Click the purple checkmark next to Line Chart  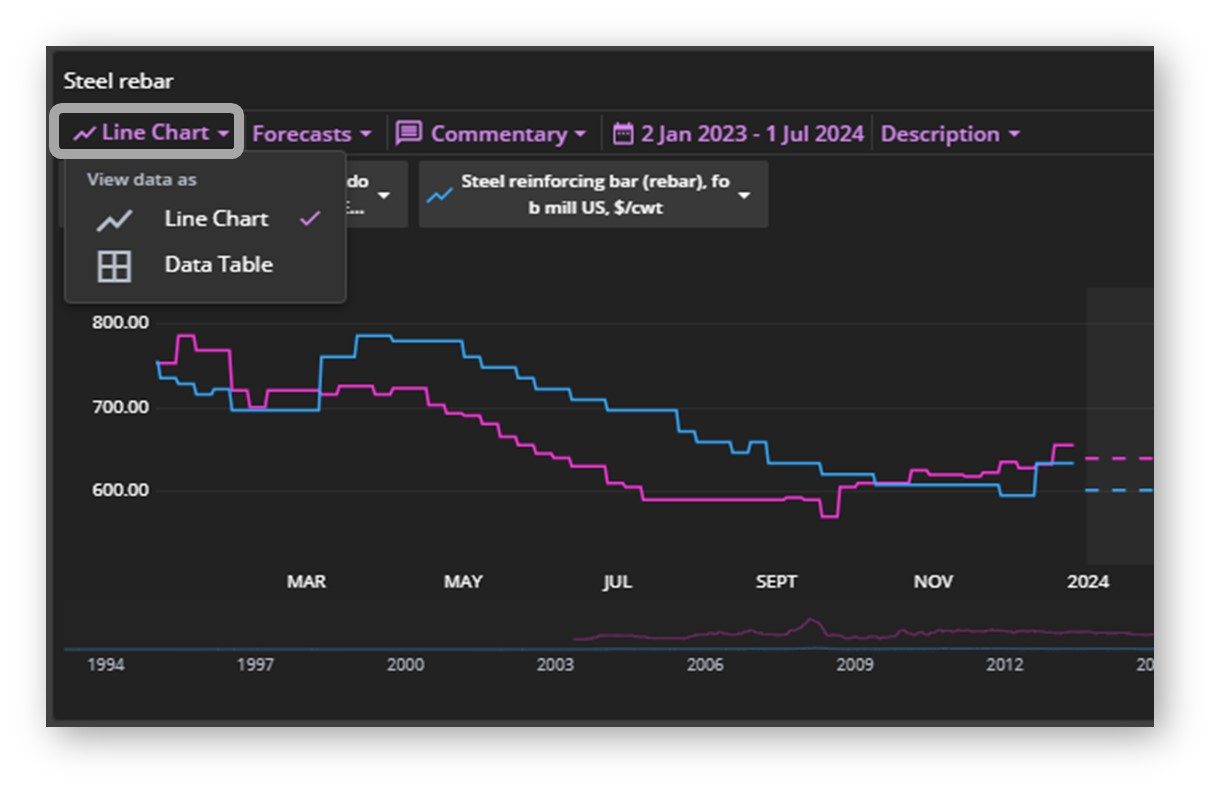[x=311, y=218]
